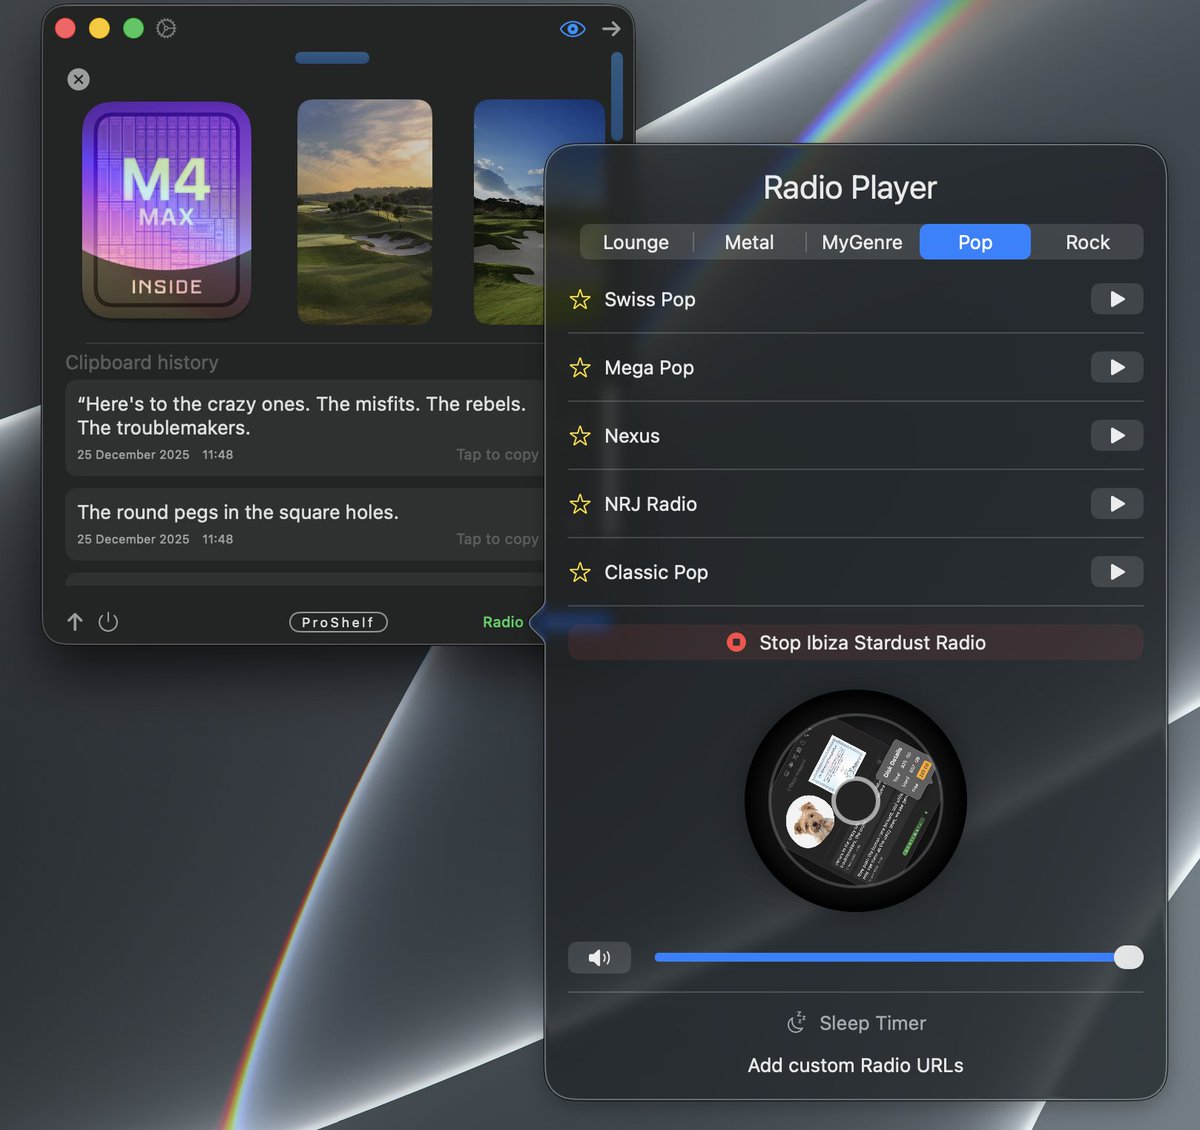
Task: Play the Swiss Pop station
Action: (x=1116, y=299)
